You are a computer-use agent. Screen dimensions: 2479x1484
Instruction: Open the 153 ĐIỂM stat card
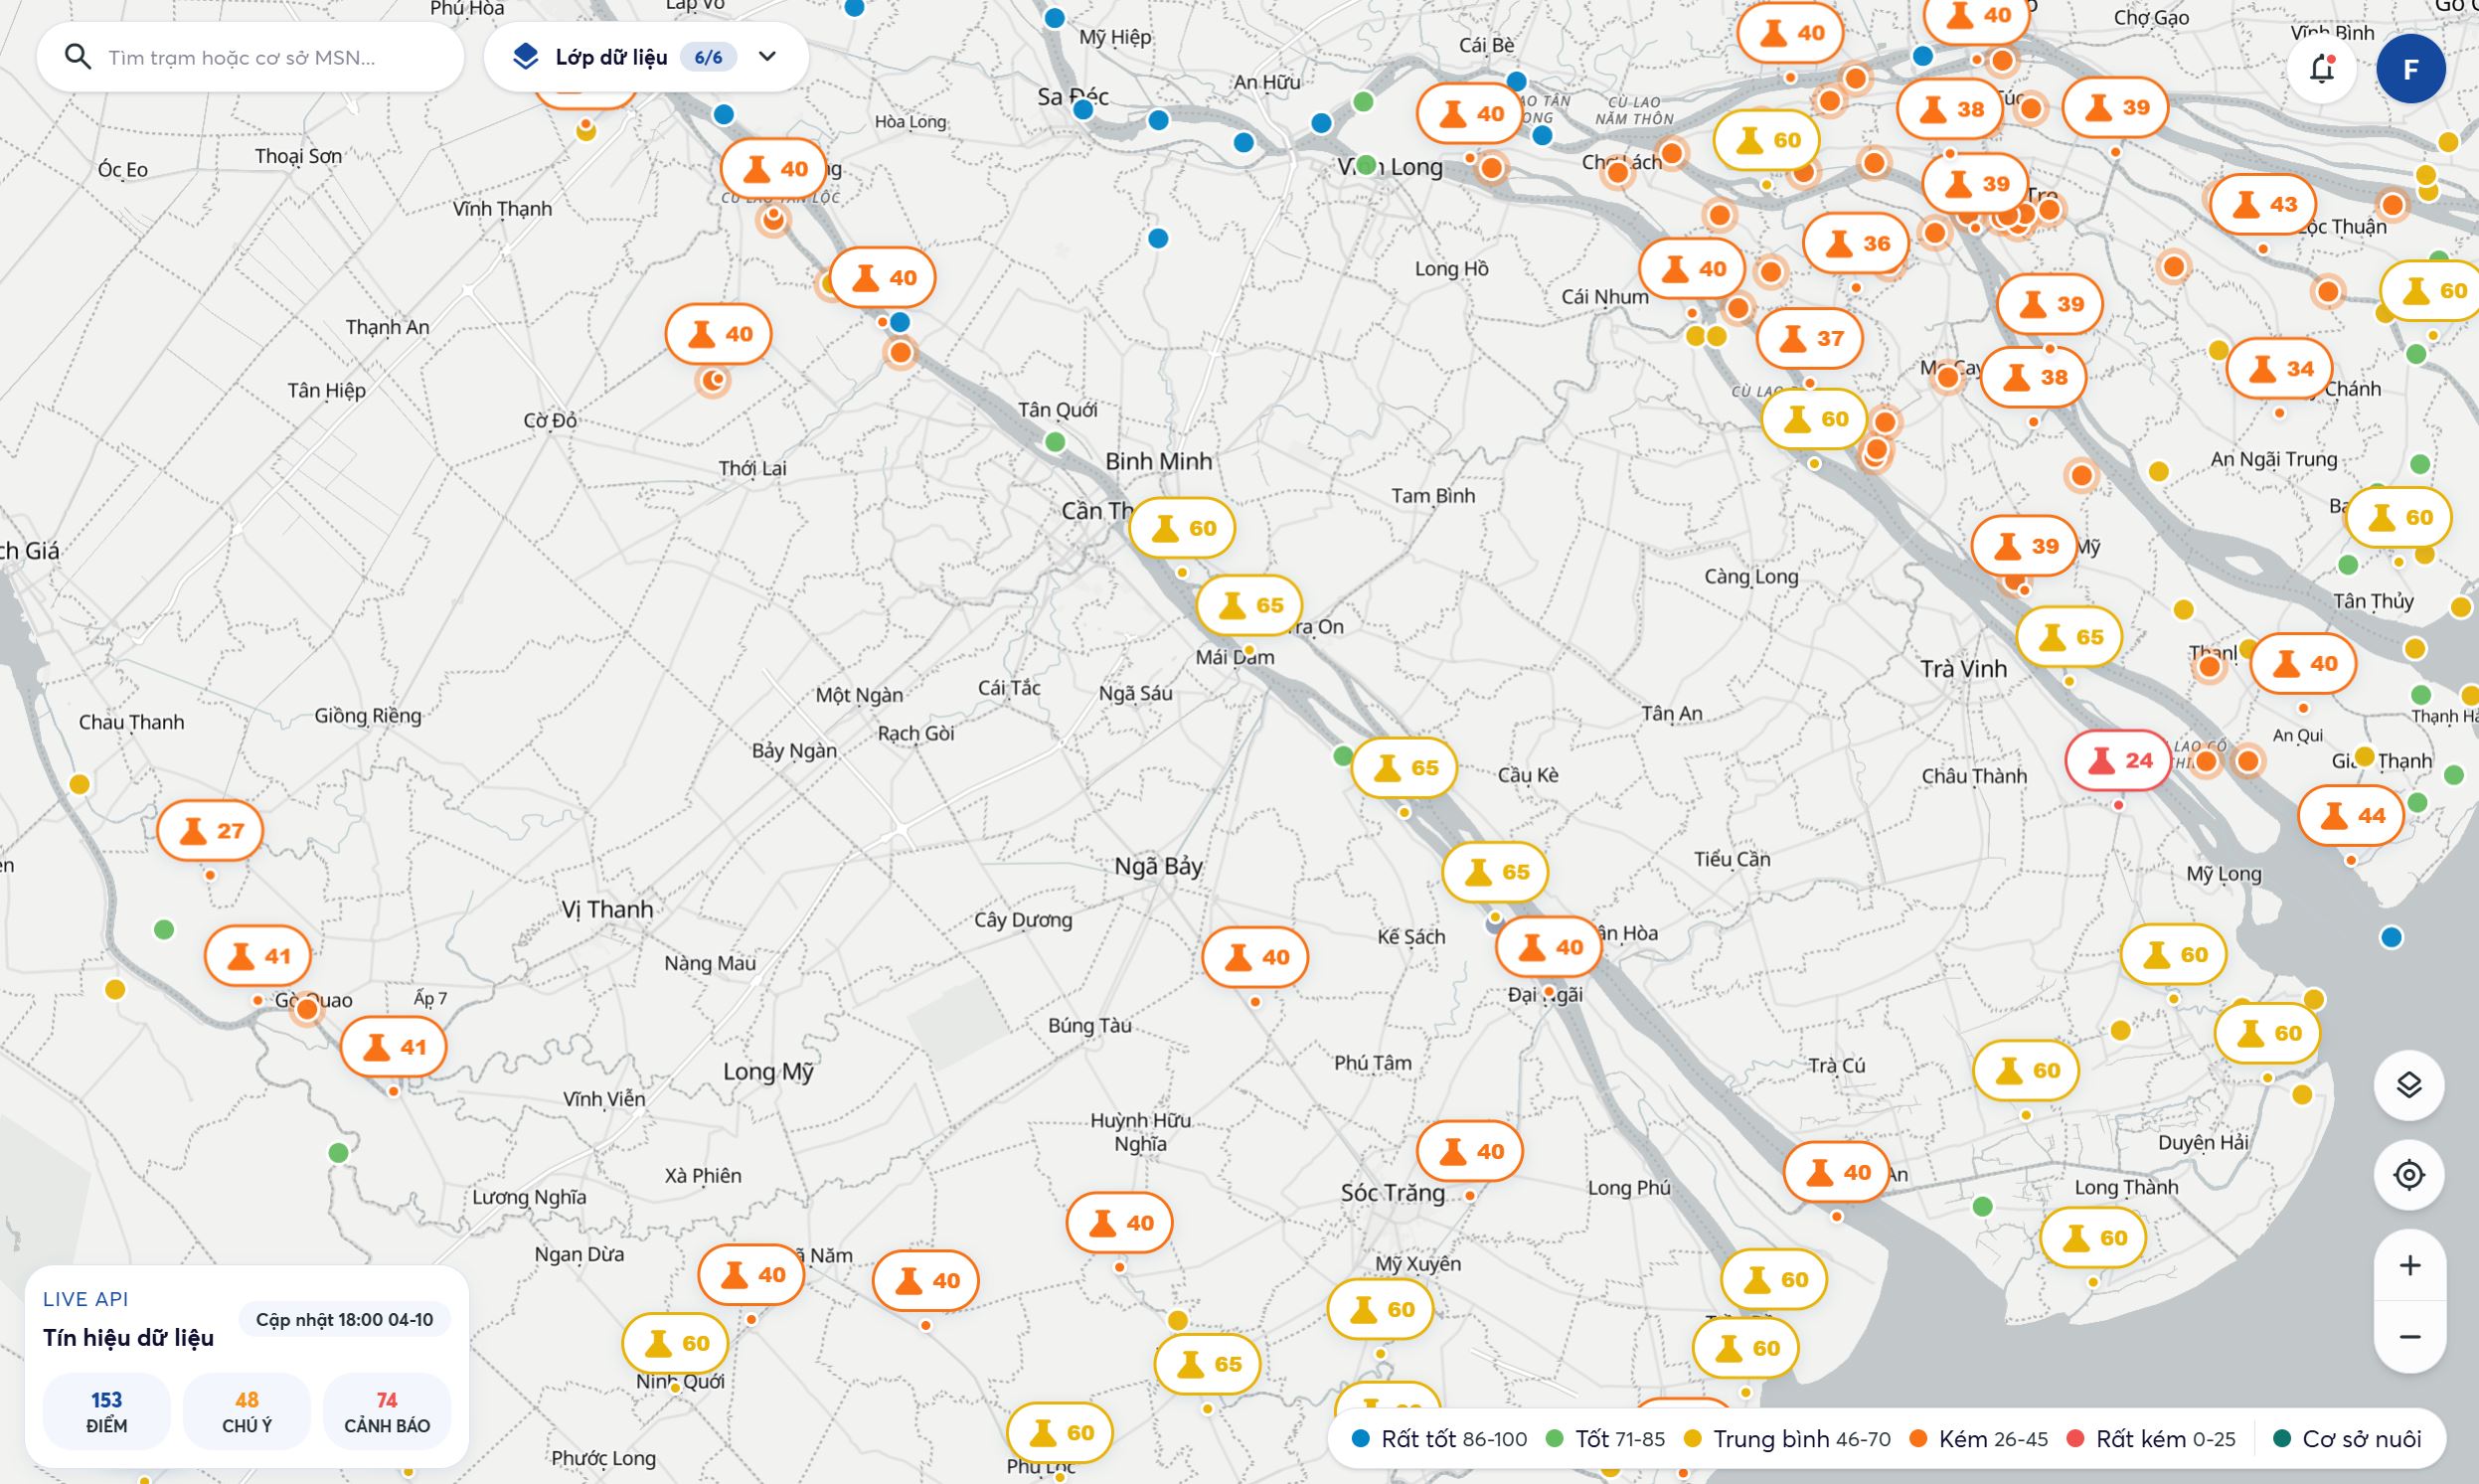tap(107, 1411)
